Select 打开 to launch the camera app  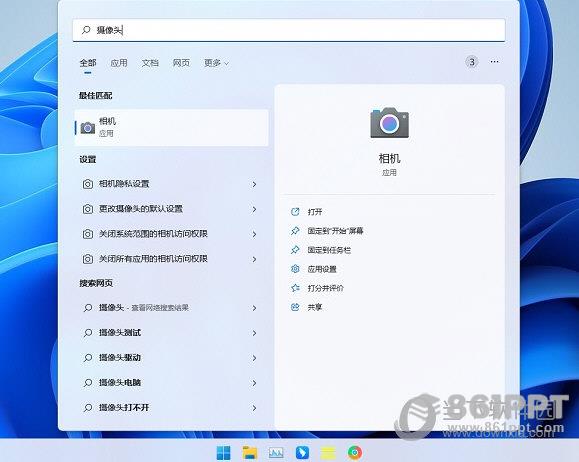coord(315,212)
